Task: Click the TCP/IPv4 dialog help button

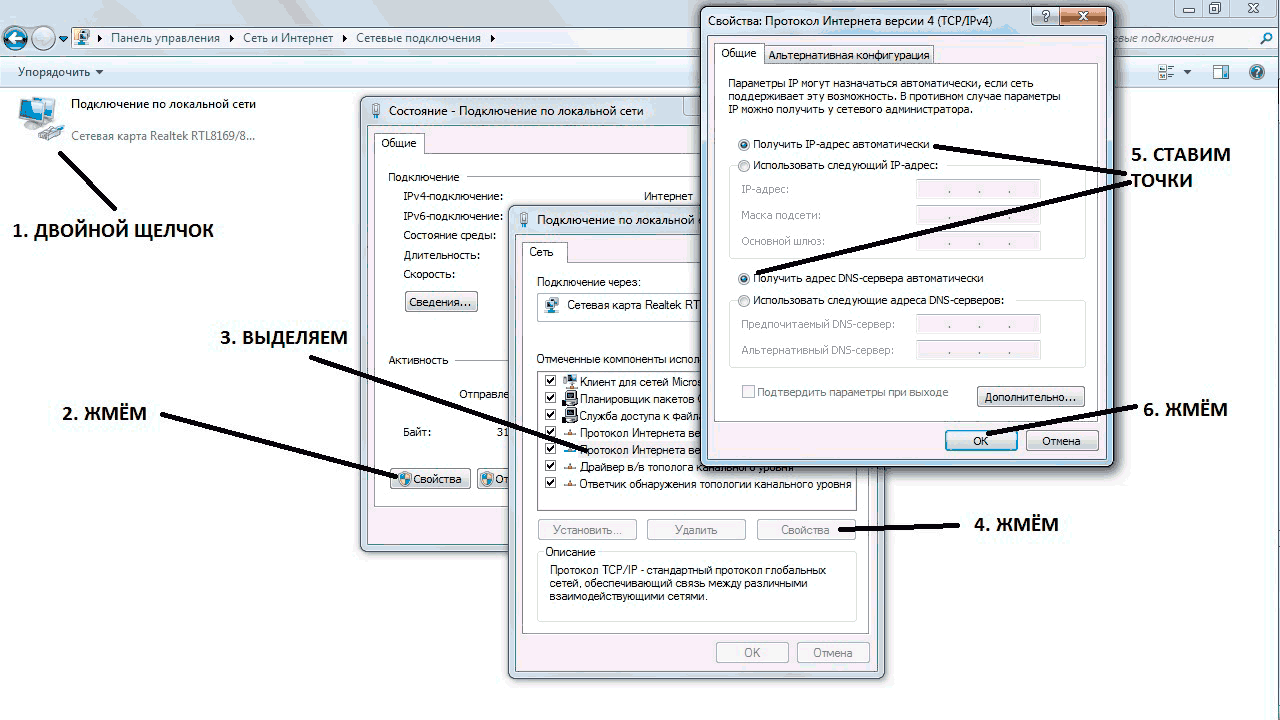Action: tap(1045, 17)
